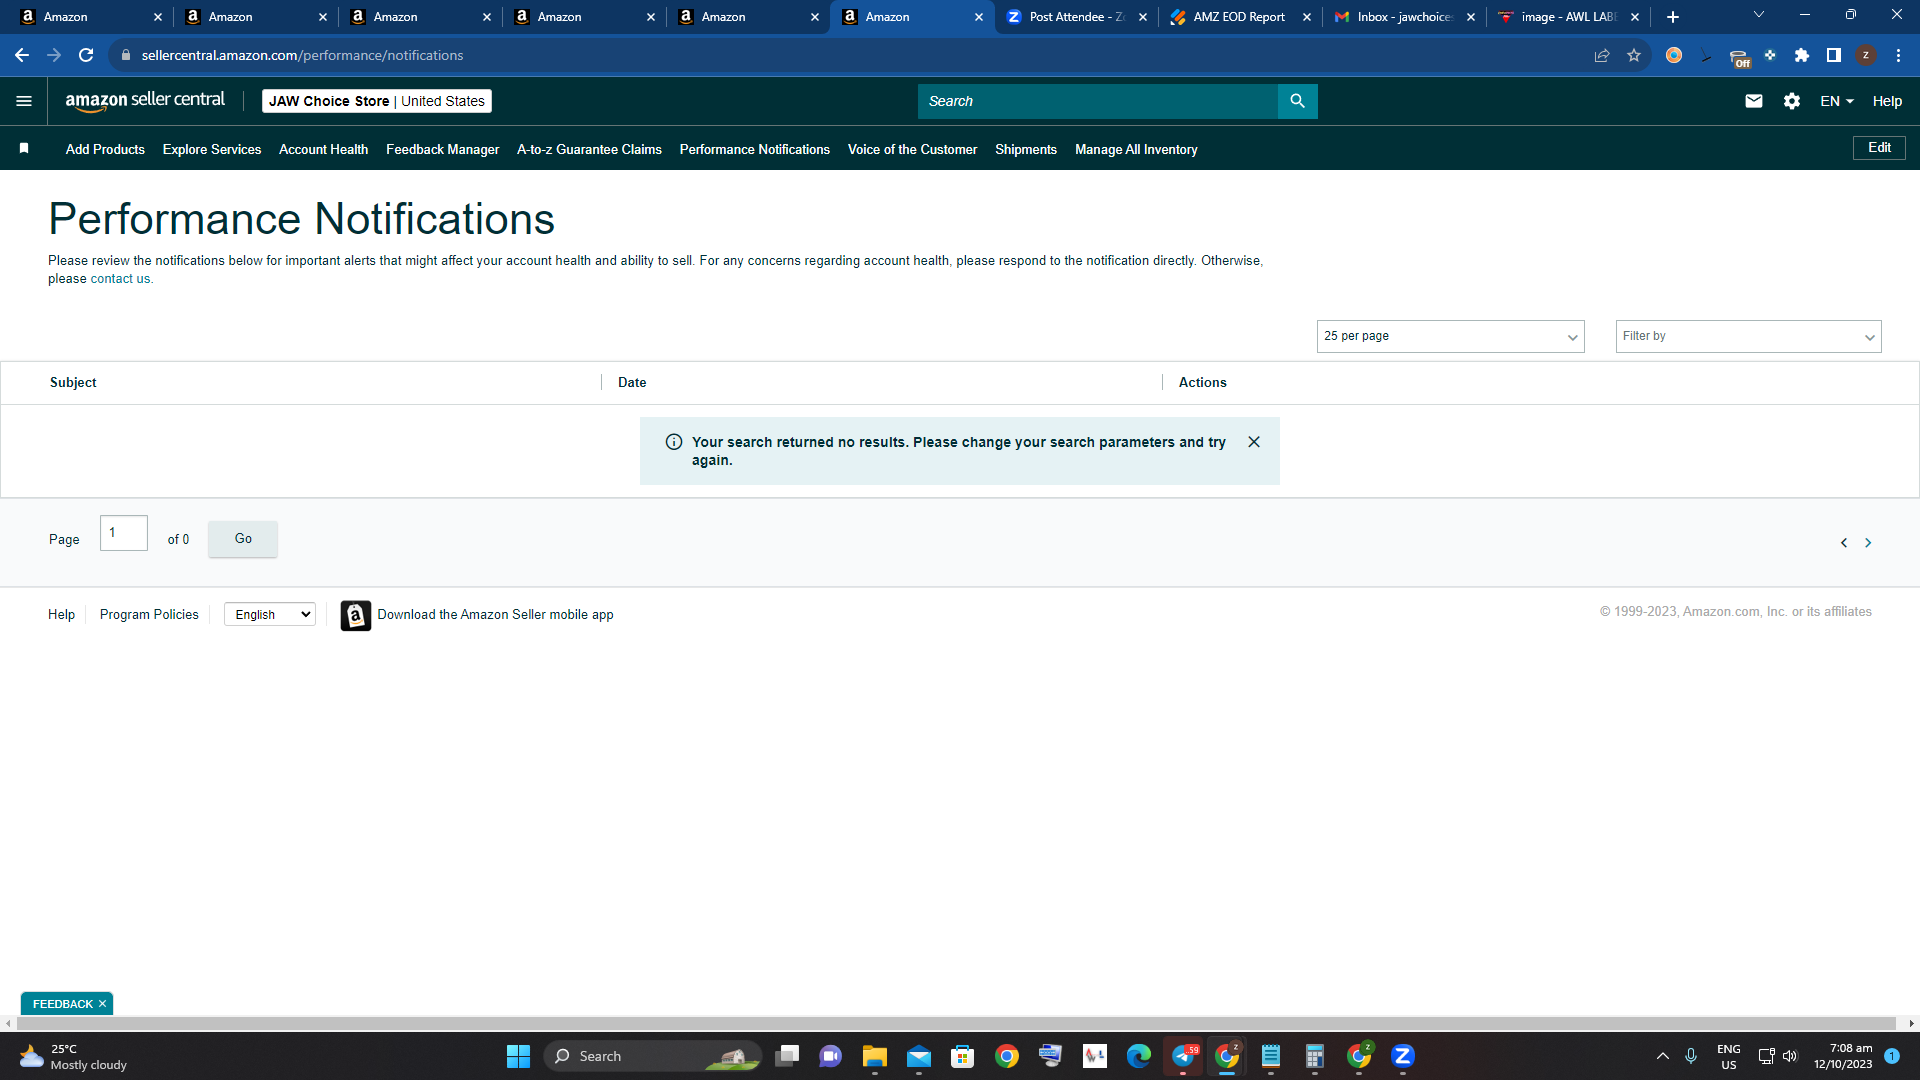
Task: Show hidden system tray icons
Action: 1662,1056
